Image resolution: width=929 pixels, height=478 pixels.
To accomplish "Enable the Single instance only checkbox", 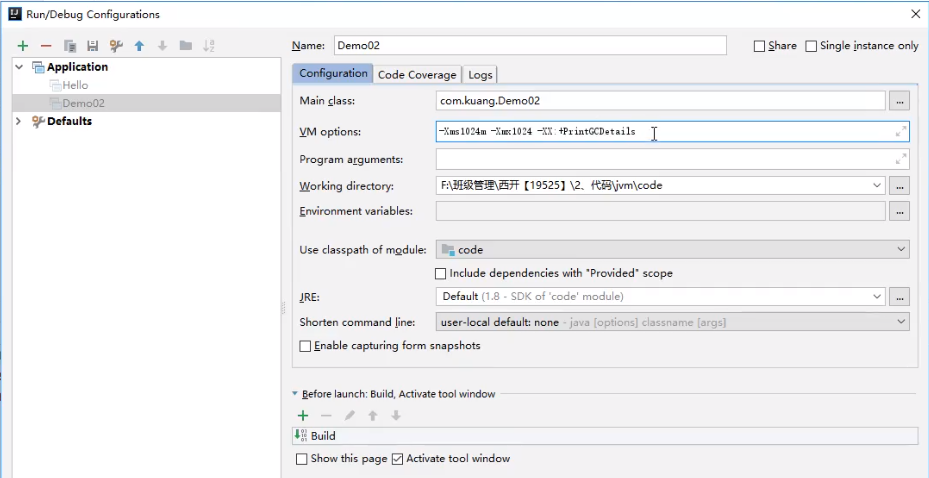I will [x=811, y=46].
